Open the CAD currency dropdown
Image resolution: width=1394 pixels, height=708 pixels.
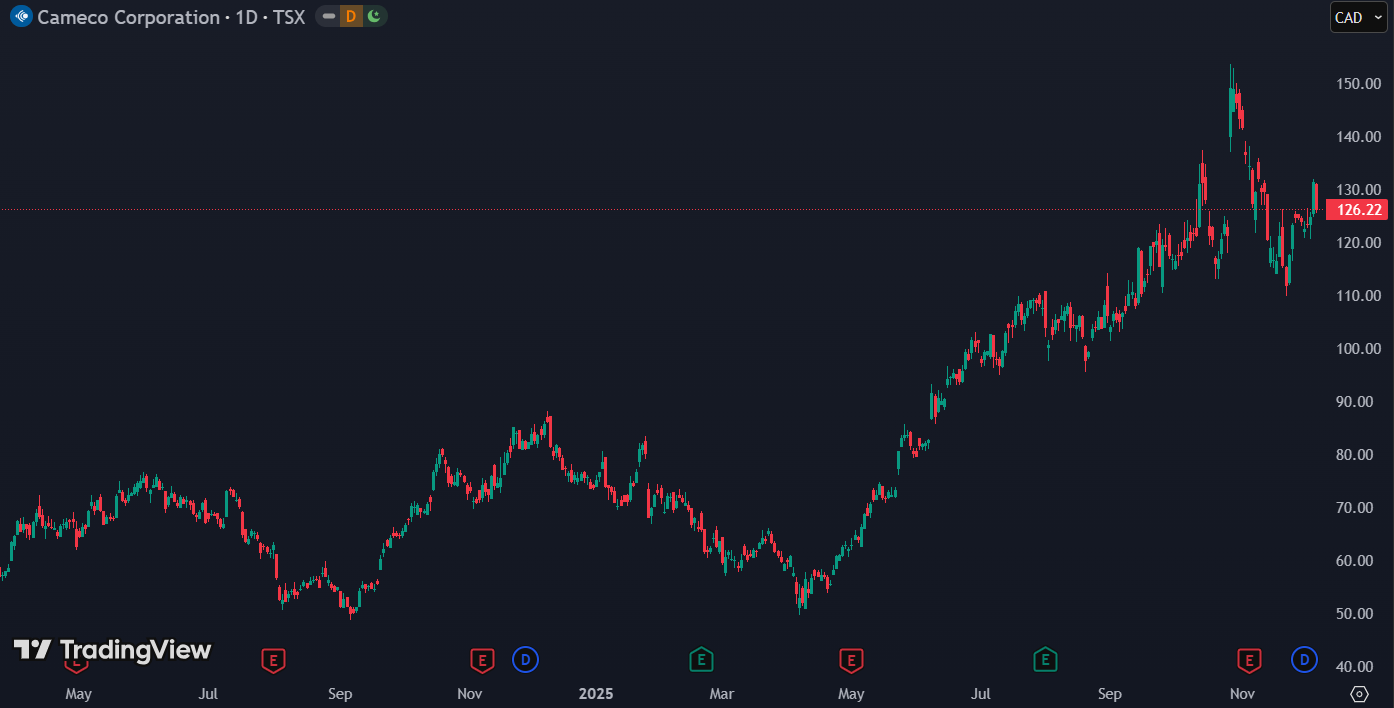pyautogui.click(x=1358, y=17)
